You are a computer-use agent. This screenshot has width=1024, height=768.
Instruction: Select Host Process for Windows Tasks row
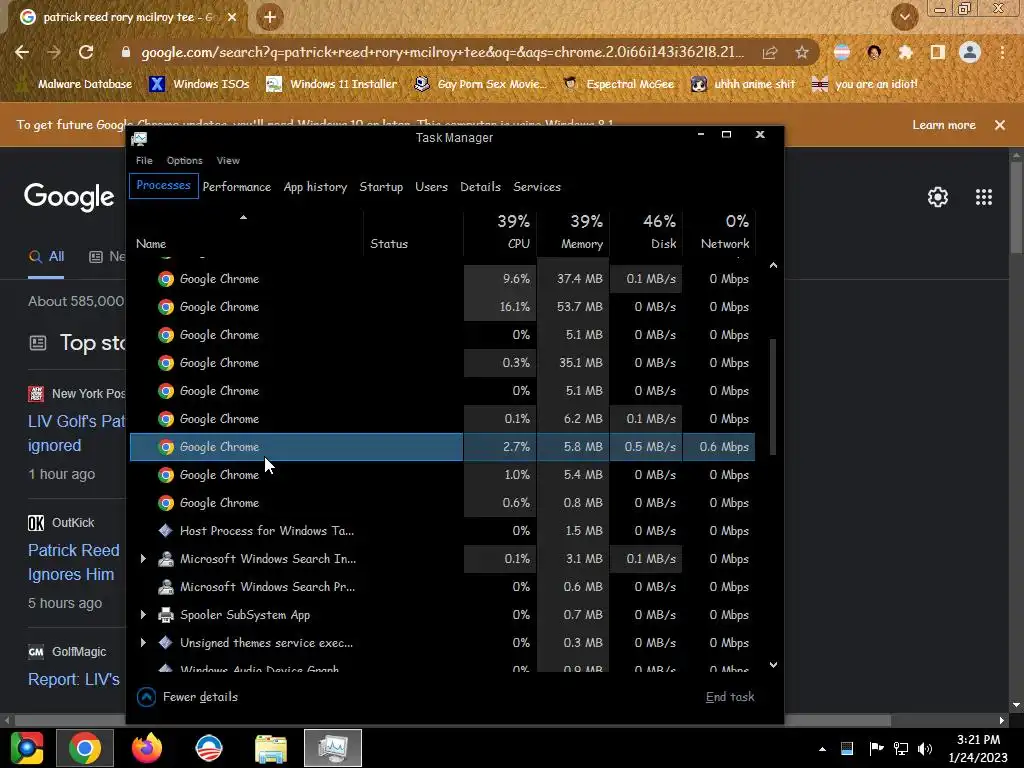[442, 531]
